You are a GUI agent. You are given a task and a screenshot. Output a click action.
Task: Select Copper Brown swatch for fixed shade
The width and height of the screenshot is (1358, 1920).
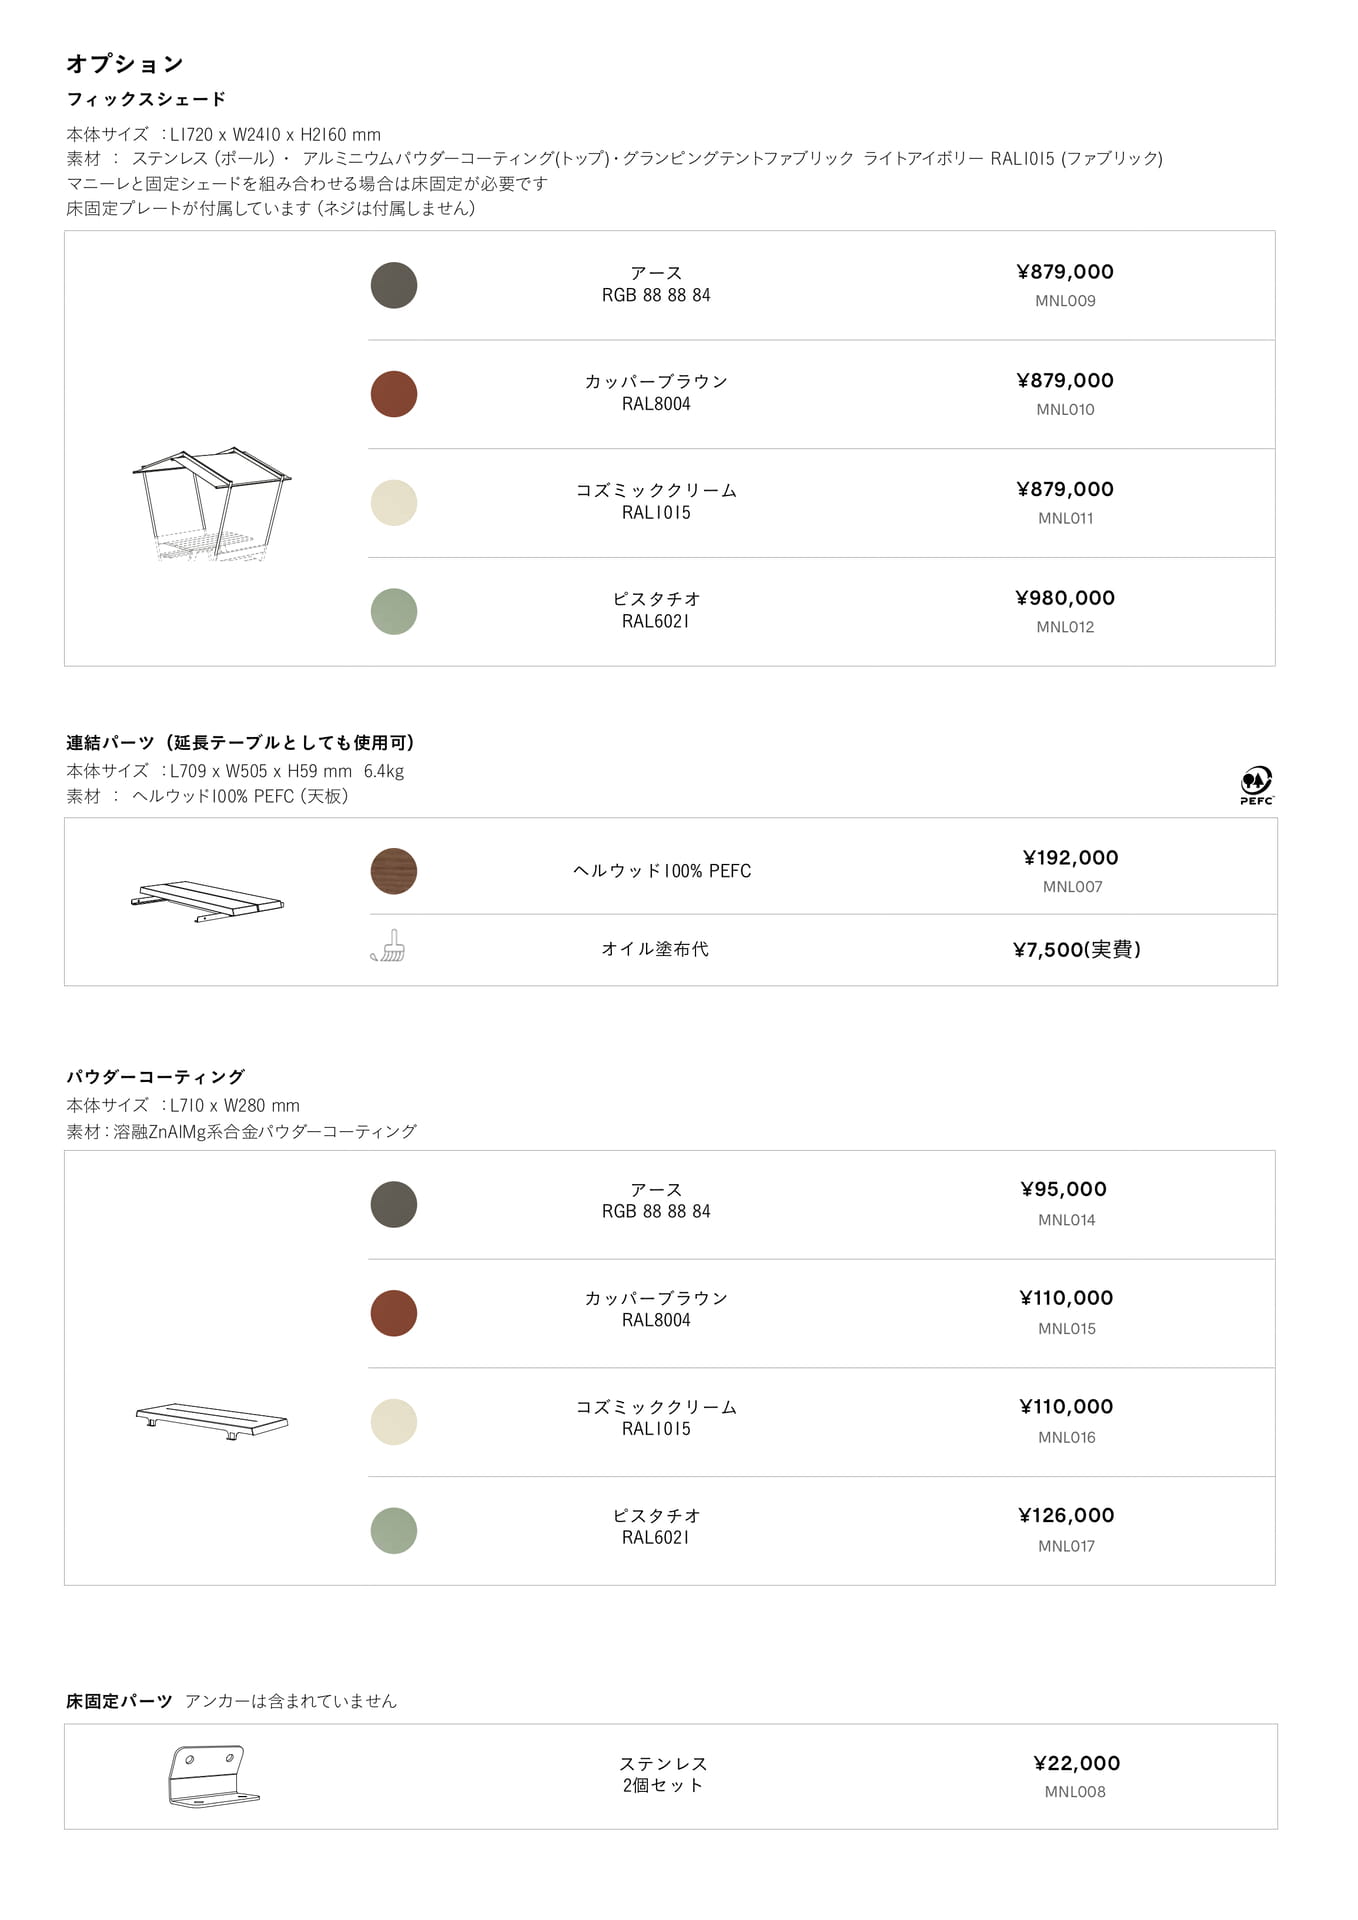(394, 394)
